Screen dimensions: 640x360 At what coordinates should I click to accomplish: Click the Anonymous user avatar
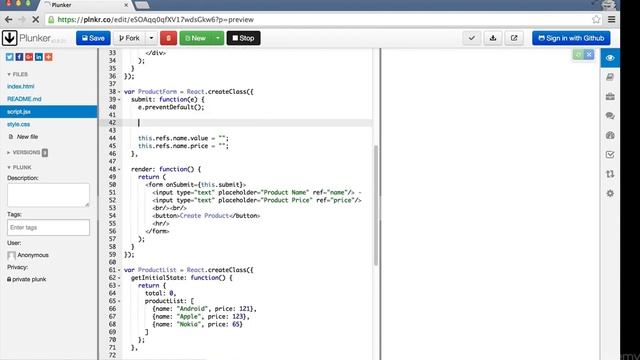[x=11, y=256]
